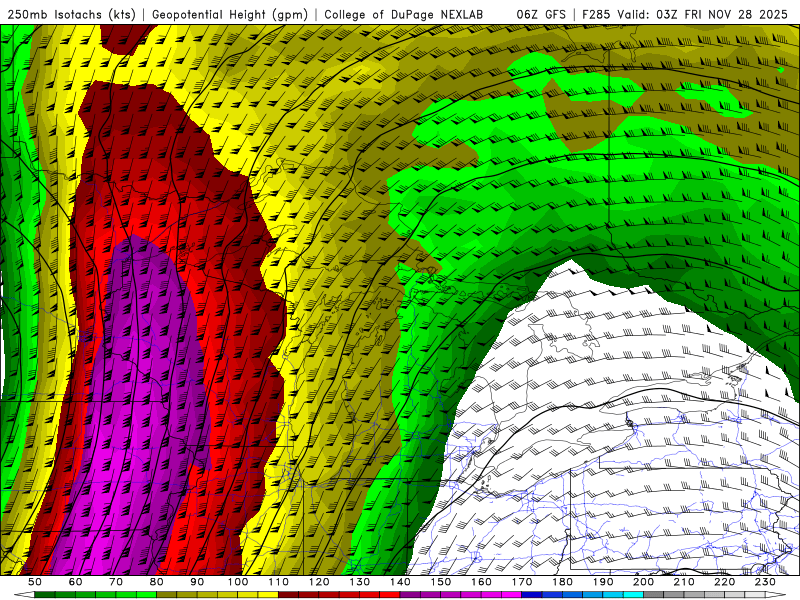Click the '130' legend scale value
Viewport: 800px width, 600px height.
(360, 582)
